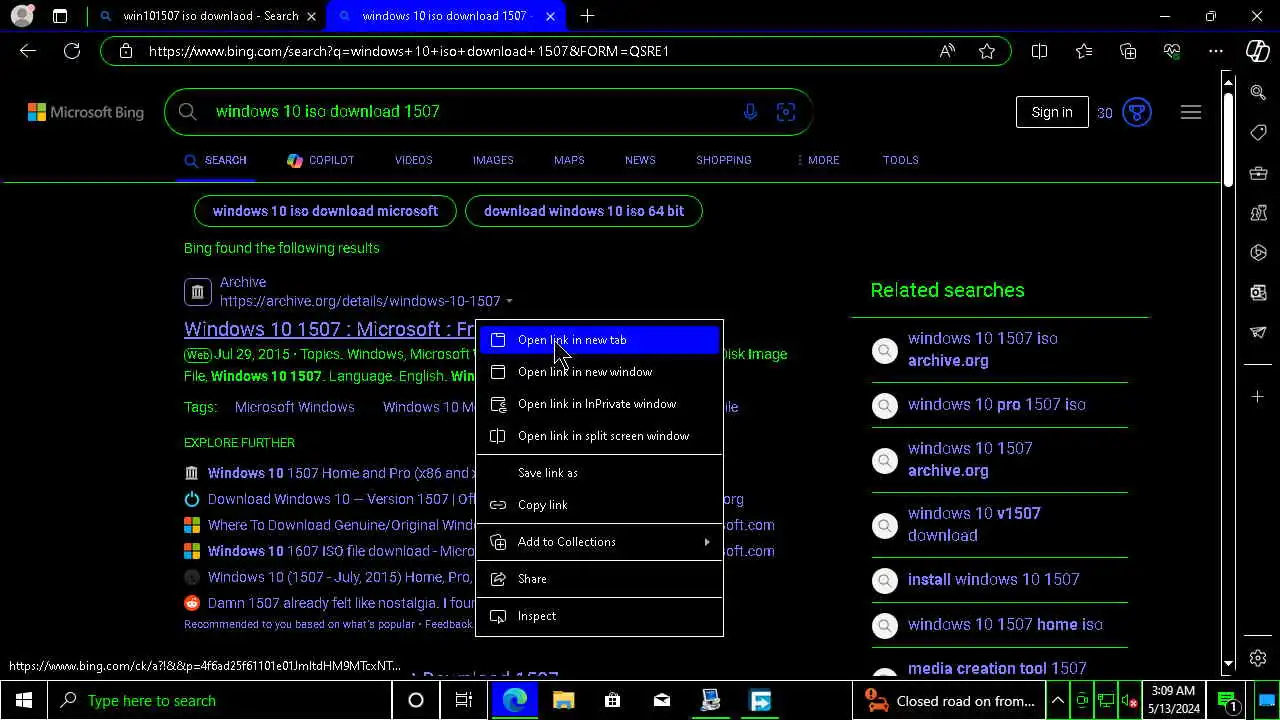Switch to the SHOPPING search tab
This screenshot has height=720, width=1280.
coord(724,160)
